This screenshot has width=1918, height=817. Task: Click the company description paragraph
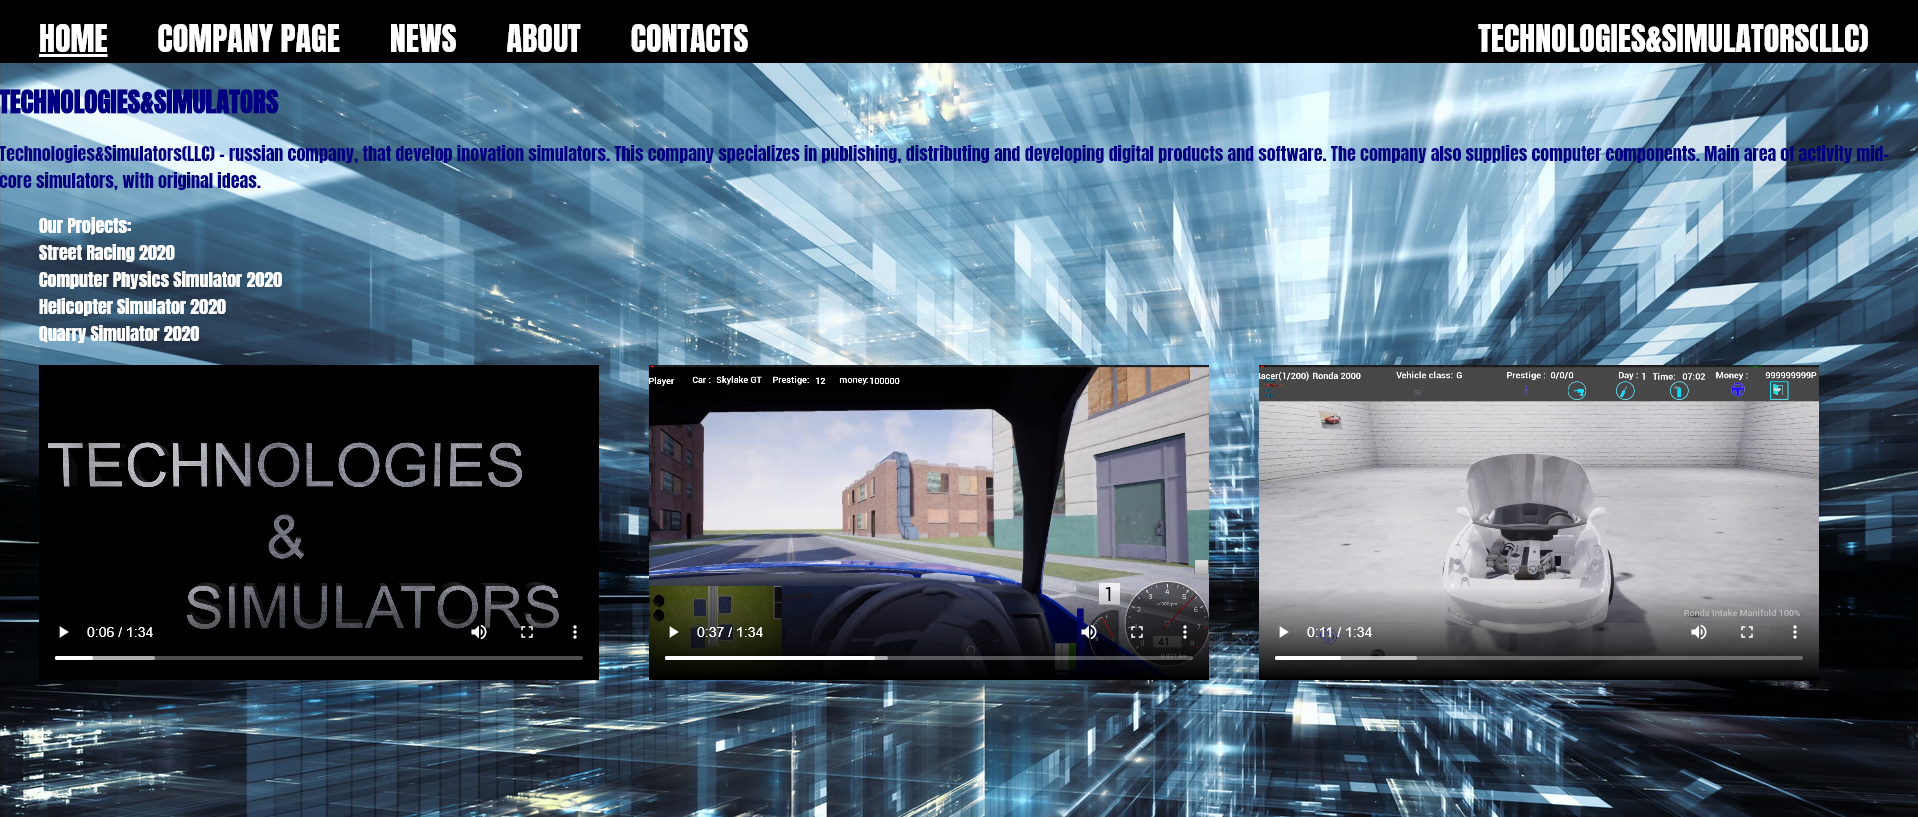tap(944, 167)
